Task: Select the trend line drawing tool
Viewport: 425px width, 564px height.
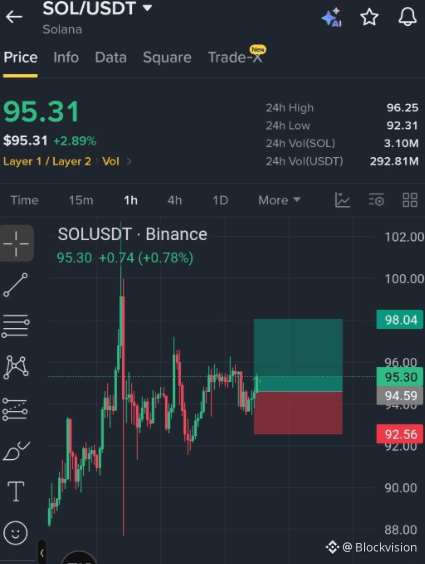Action: pos(15,285)
